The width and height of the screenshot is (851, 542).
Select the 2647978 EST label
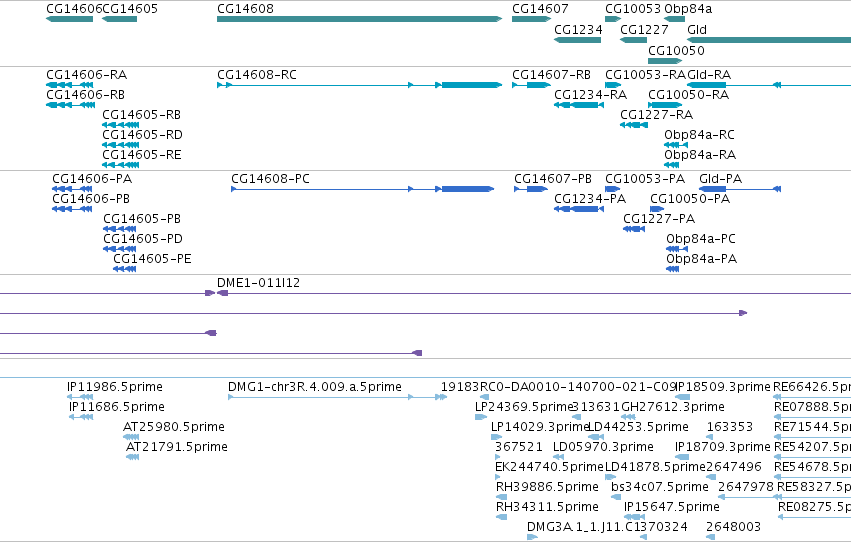pyautogui.click(x=746, y=488)
